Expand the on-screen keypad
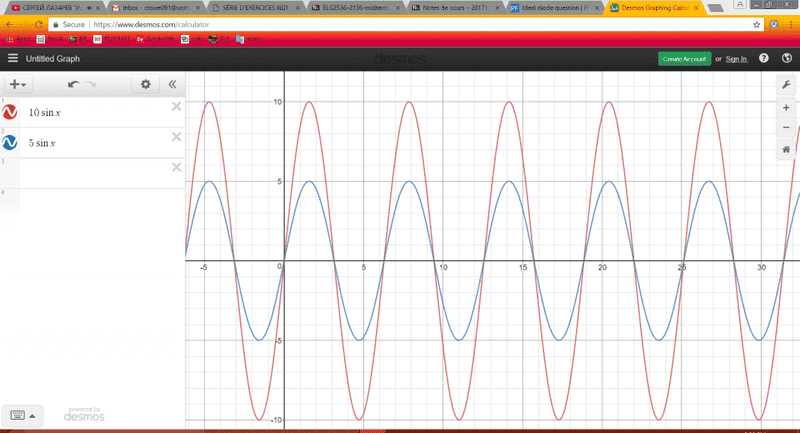Viewport: 800px width, 433px height. coord(23,414)
